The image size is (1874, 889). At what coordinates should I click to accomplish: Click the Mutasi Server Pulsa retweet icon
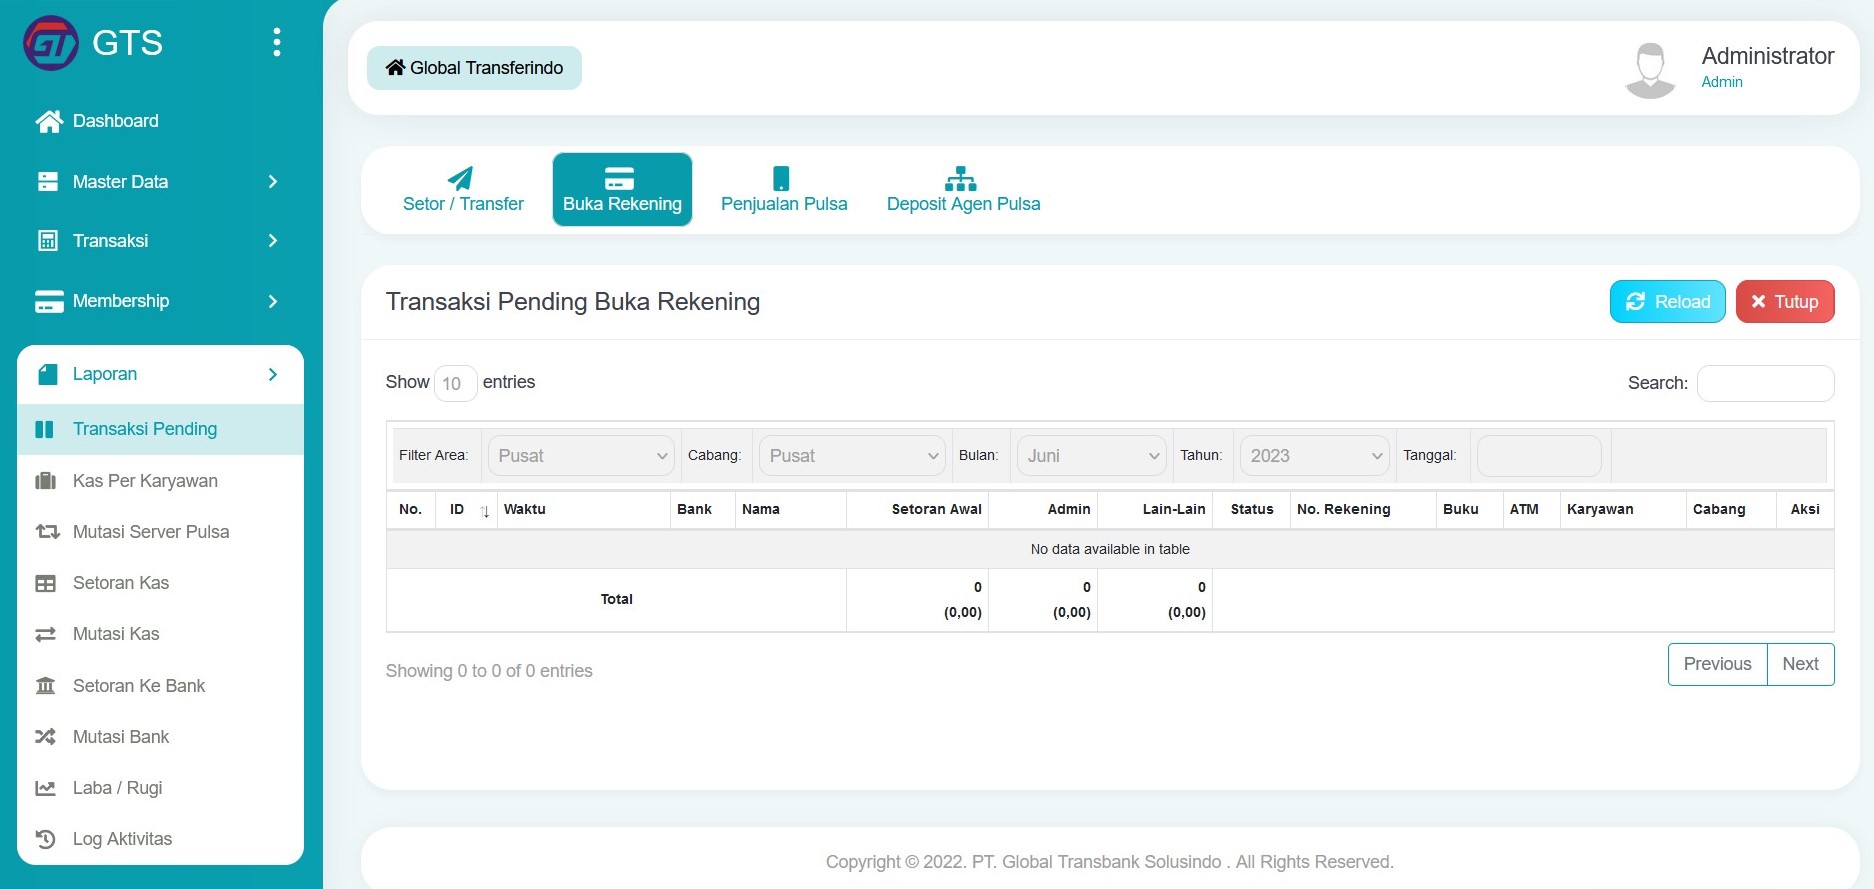point(47,532)
